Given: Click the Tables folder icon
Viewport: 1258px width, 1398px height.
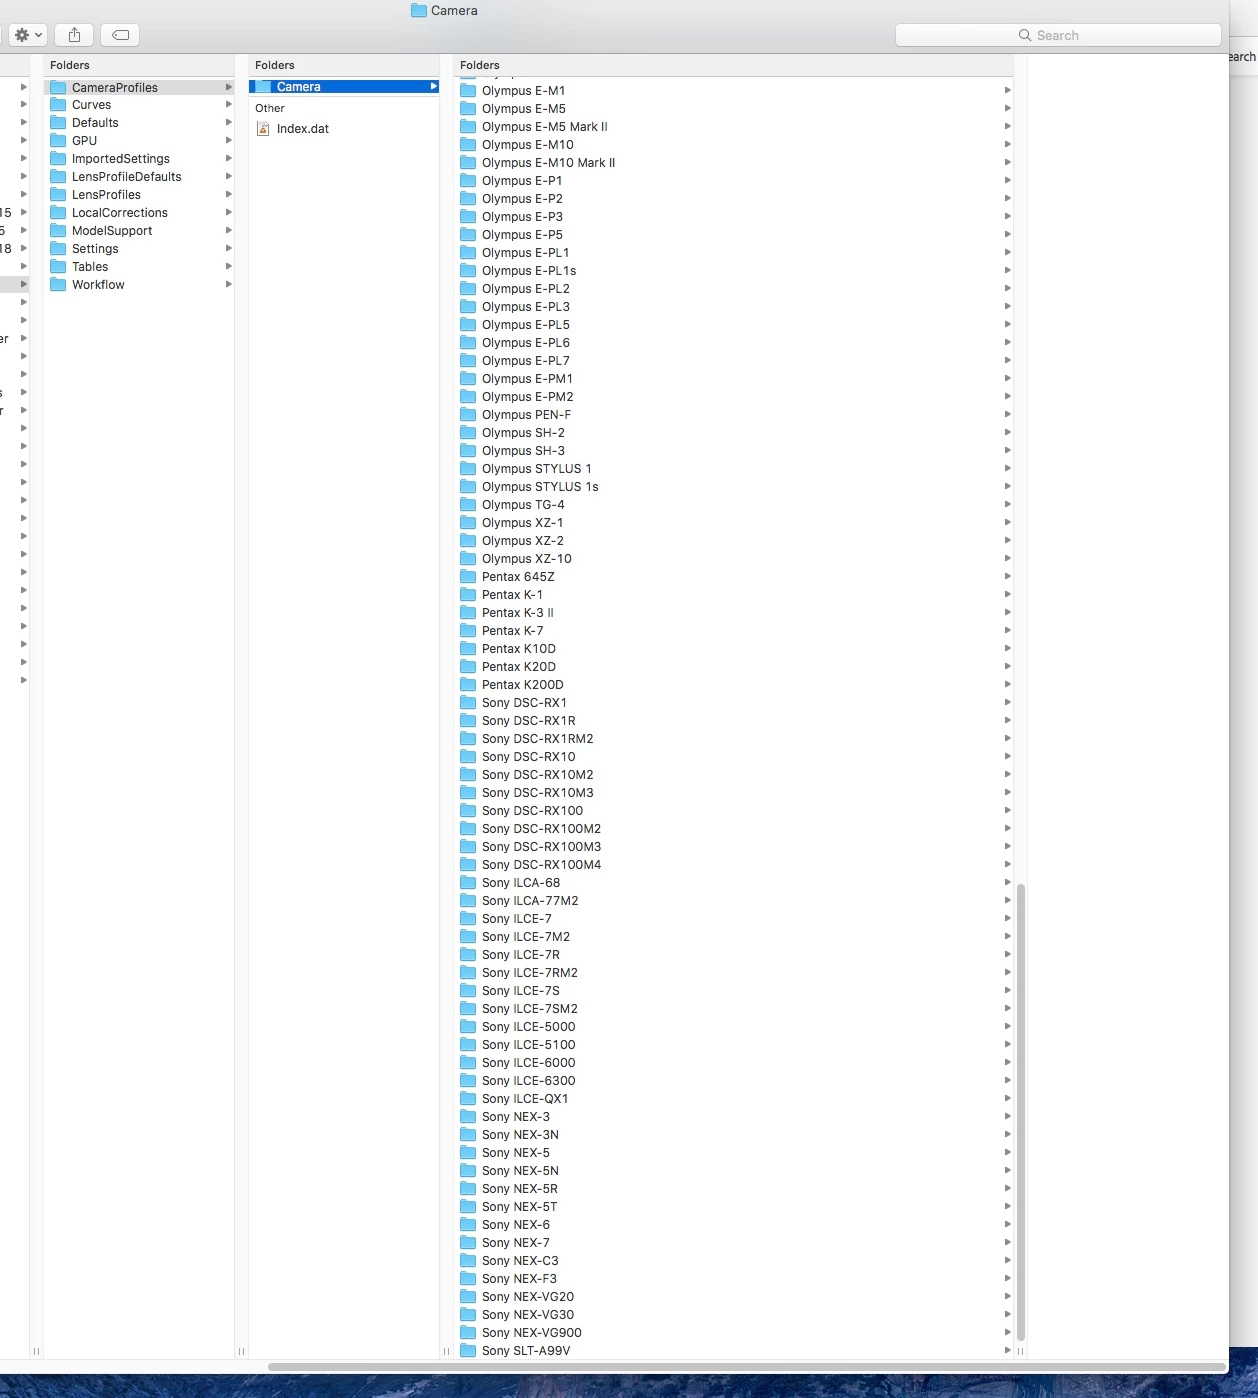Looking at the screenshot, I should tap(58, 267).
